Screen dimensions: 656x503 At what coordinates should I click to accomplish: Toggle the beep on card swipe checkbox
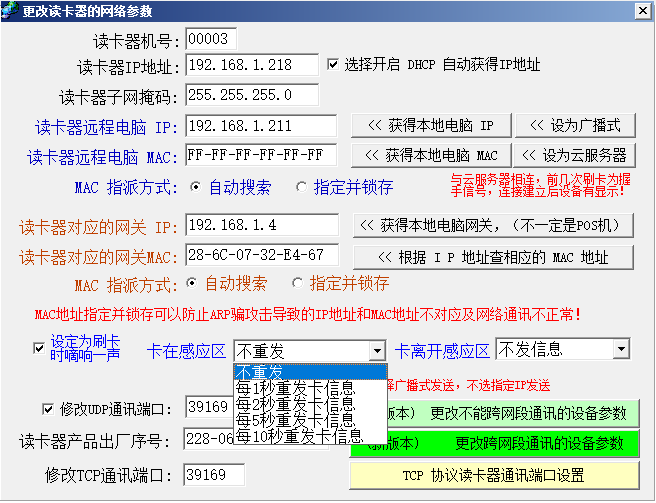(38, 348)
